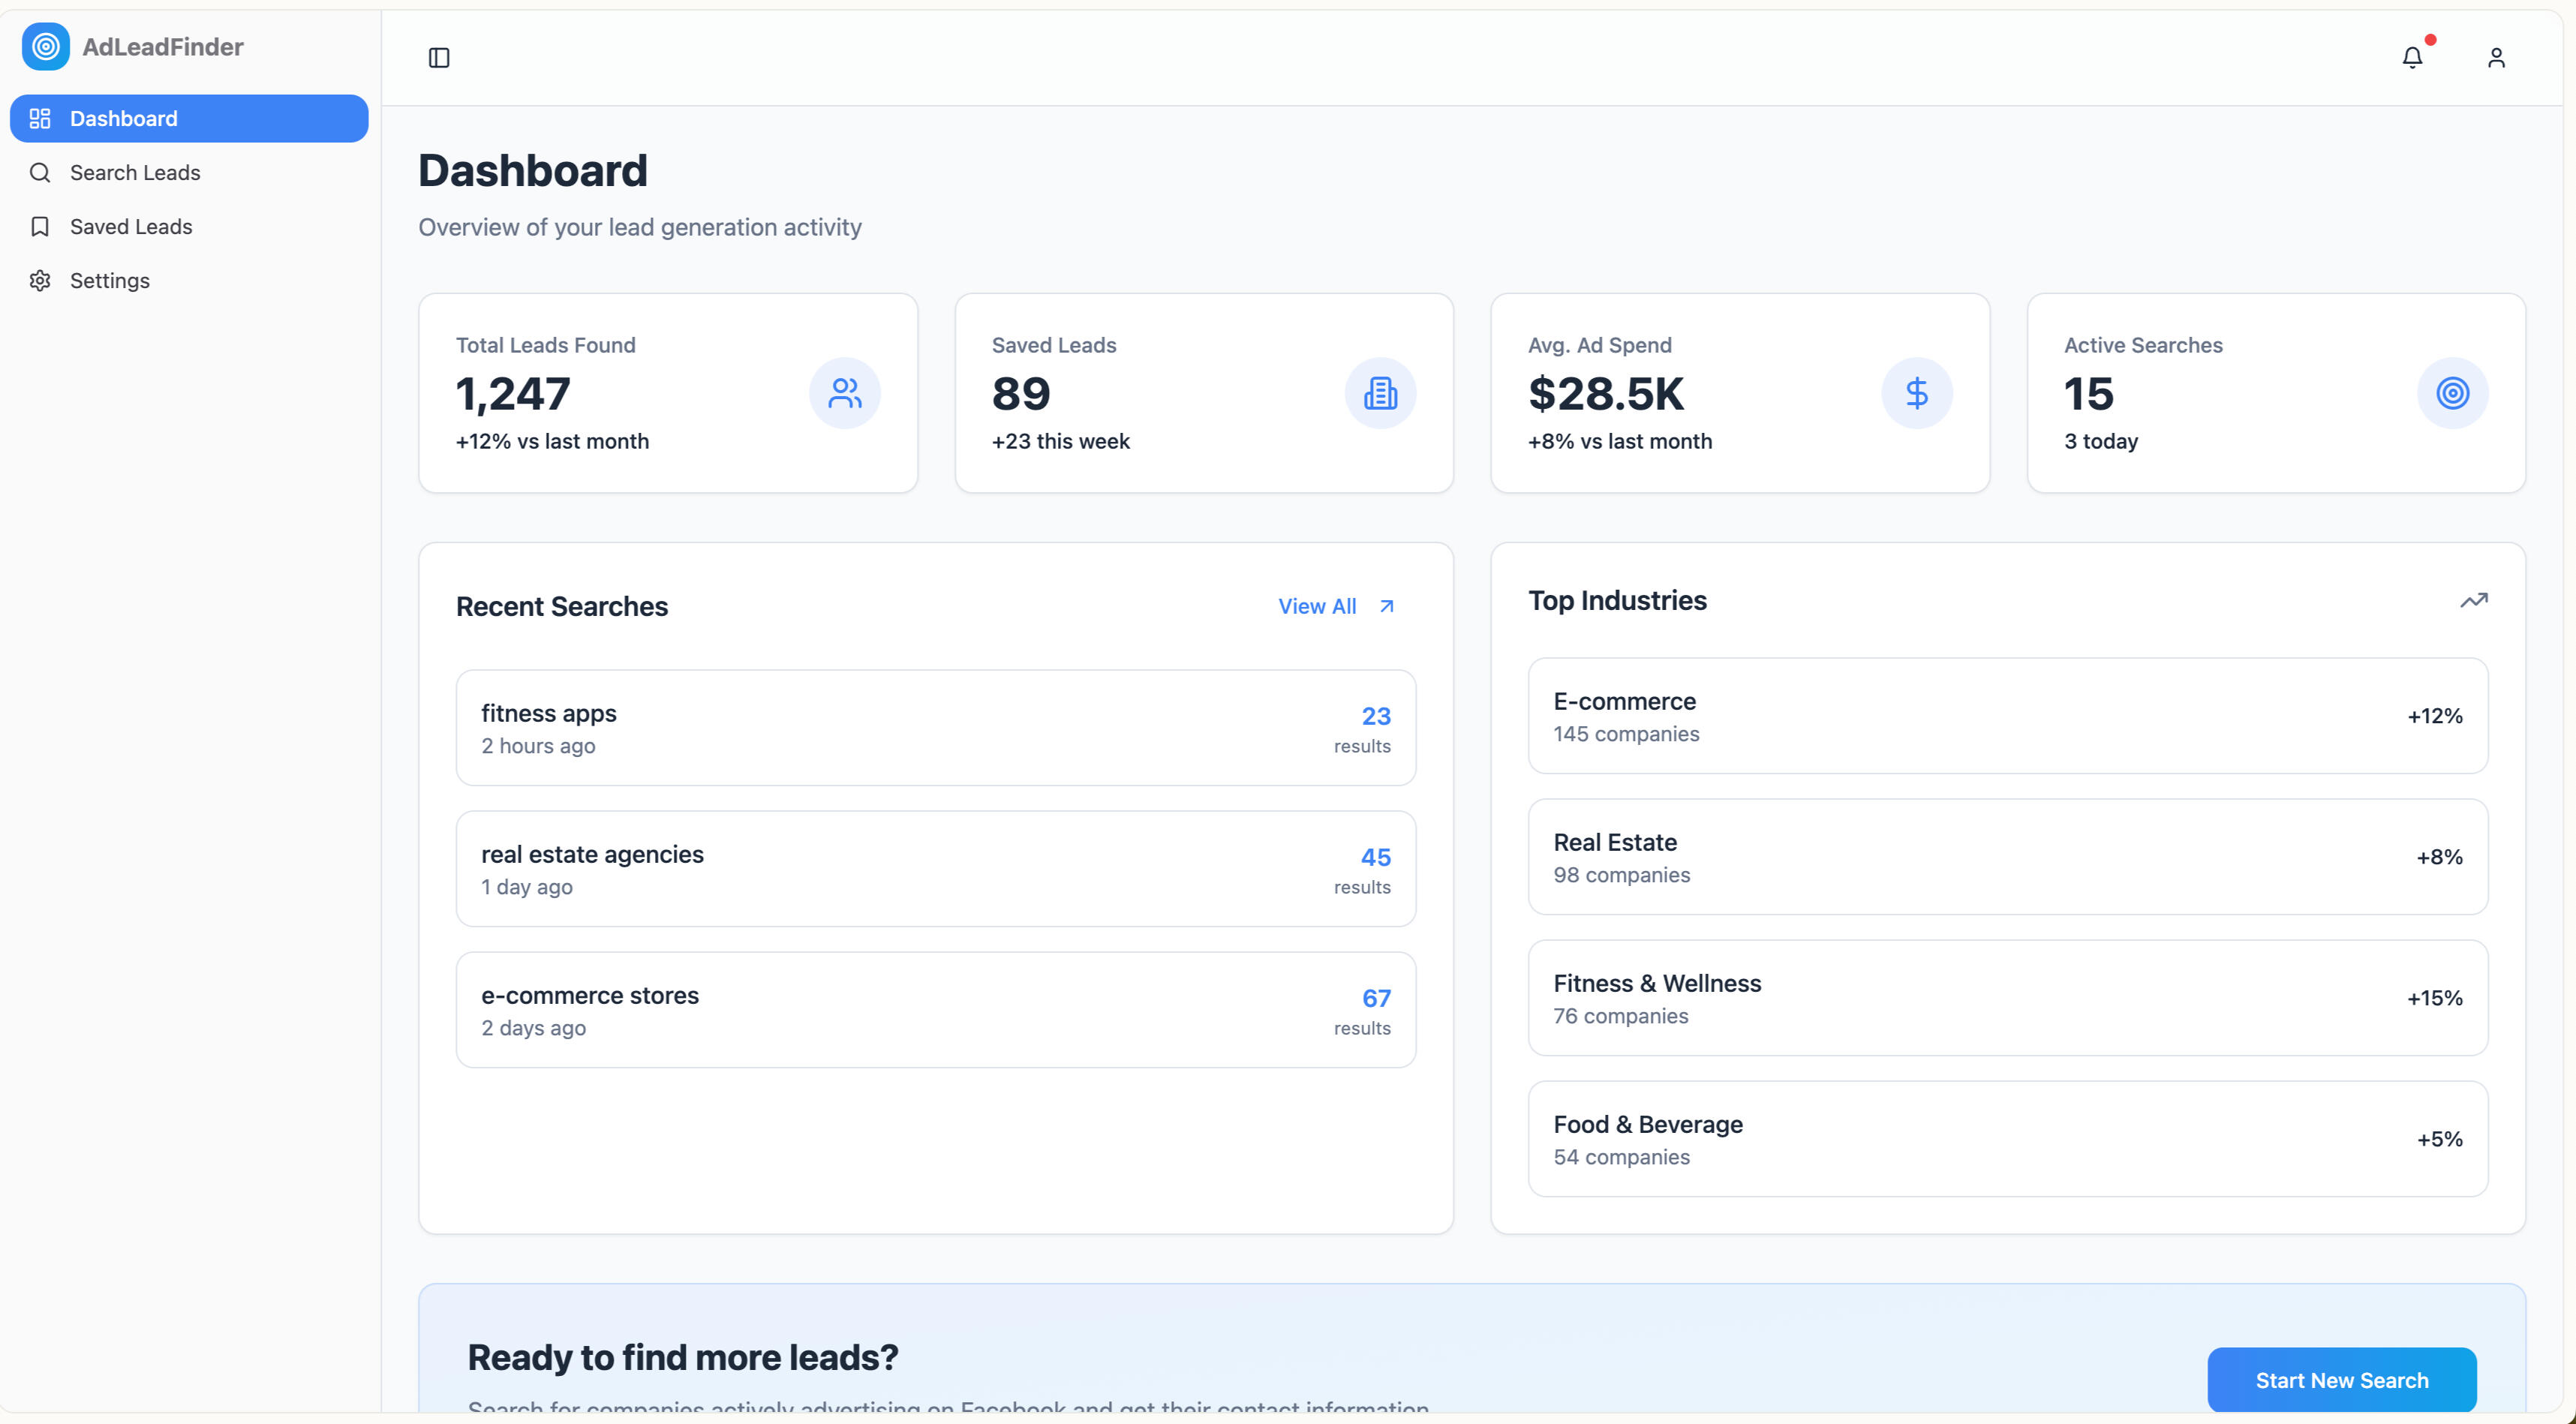The image size is (2576, 1424).
Task: Open the real estate agencies search entry
Action: (935, 869)
